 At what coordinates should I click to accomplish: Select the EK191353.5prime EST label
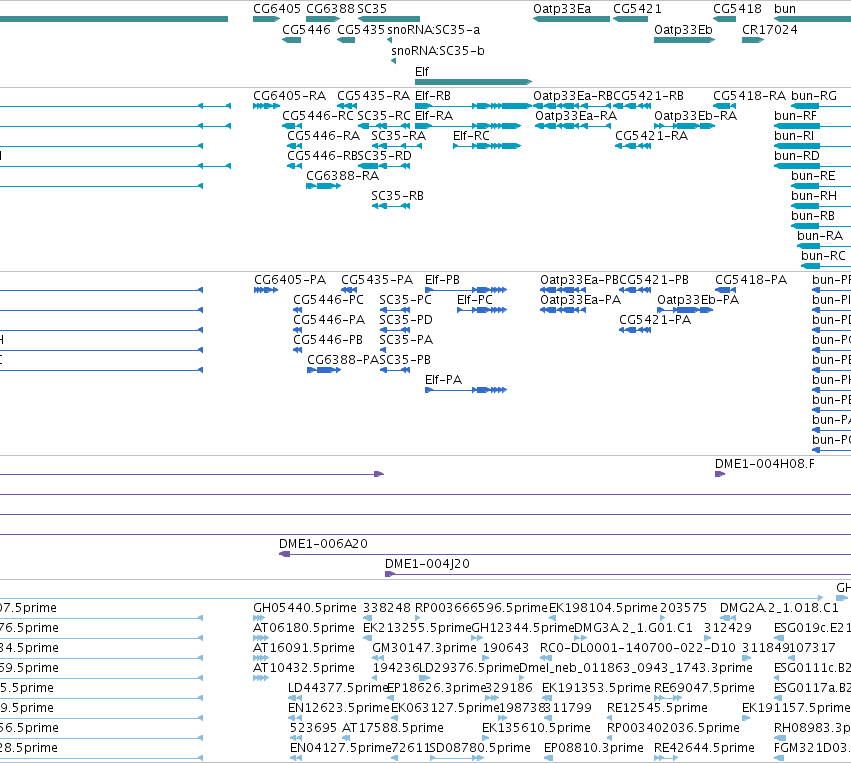pyautogui.click(x=596, y=688)
